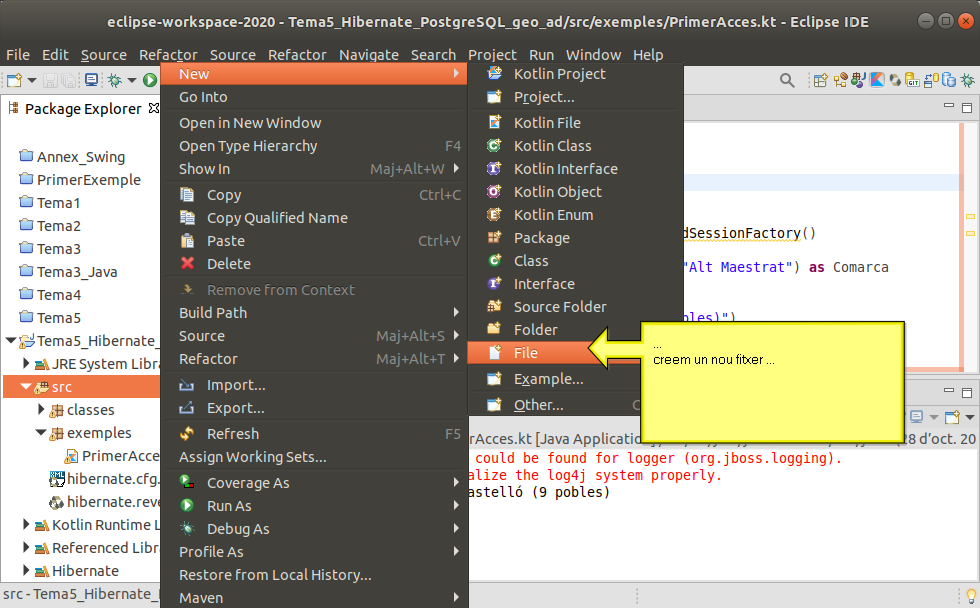Expand the Profile As submenu
Image resolution: width=980 pixels, height=608 pixels.
coord(314,552)
